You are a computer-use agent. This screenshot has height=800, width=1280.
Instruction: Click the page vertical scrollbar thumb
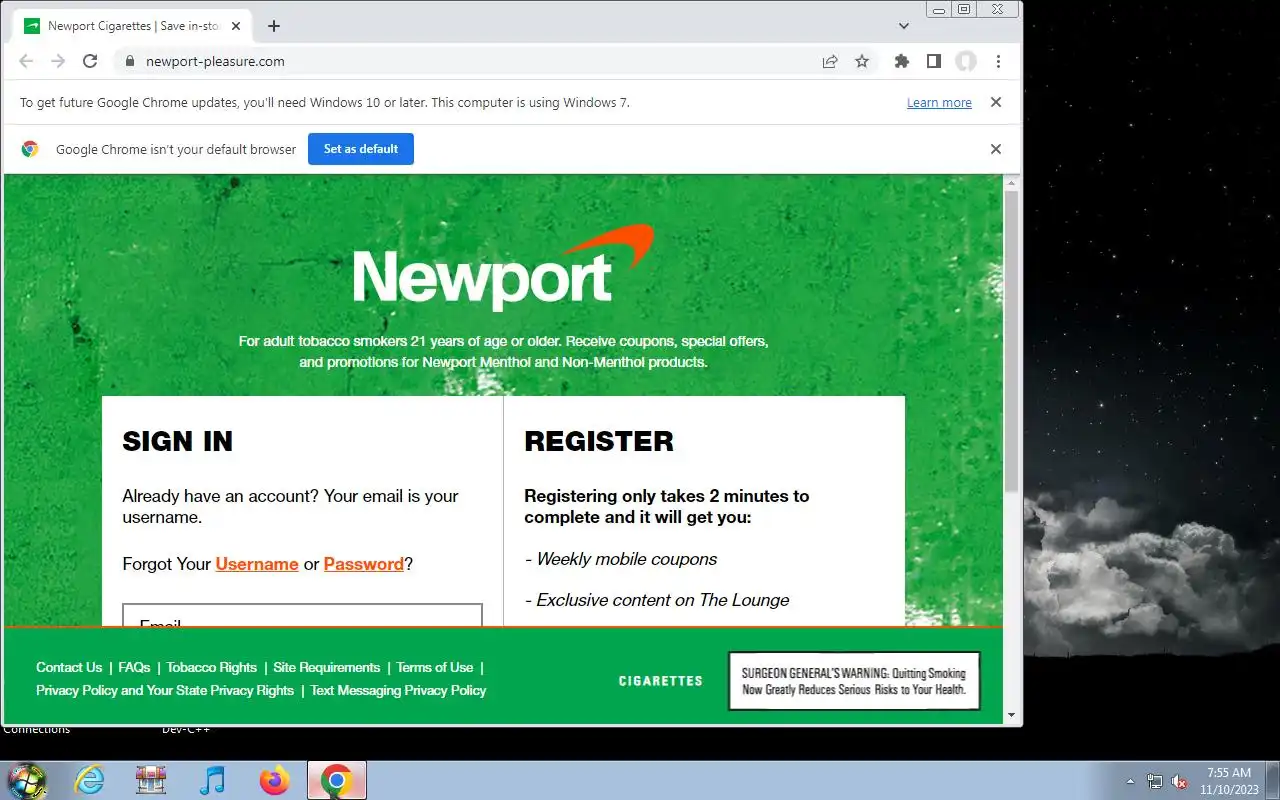[1011, 340]
